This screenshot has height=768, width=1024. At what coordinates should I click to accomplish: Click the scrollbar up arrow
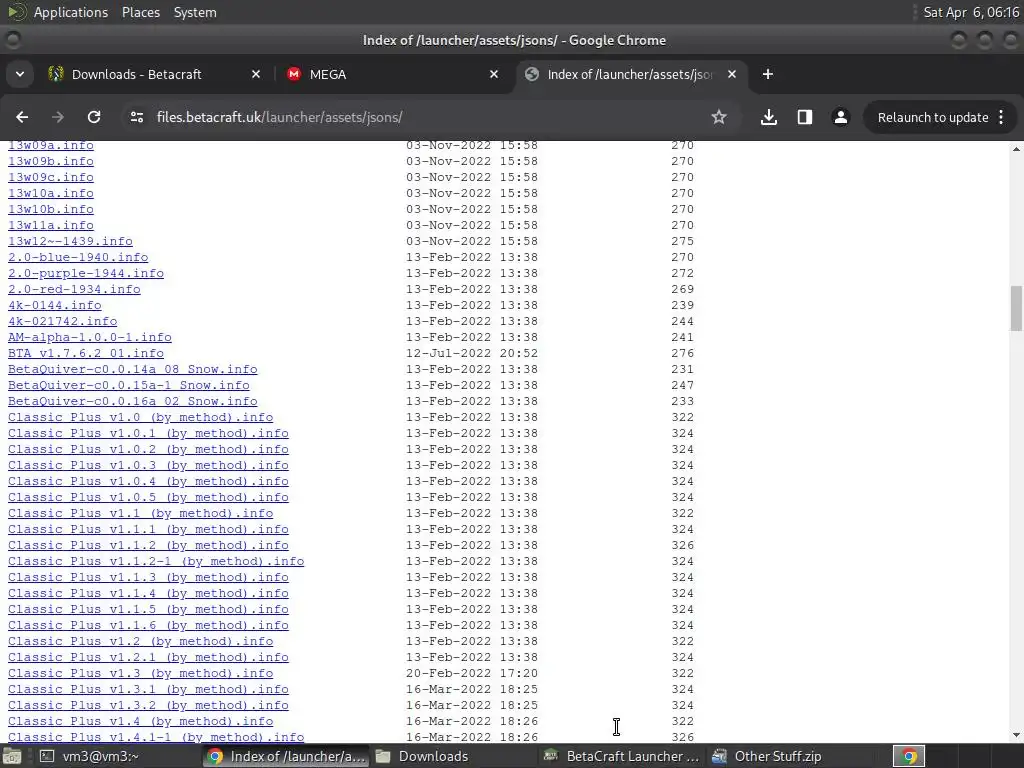point(1016,149)
